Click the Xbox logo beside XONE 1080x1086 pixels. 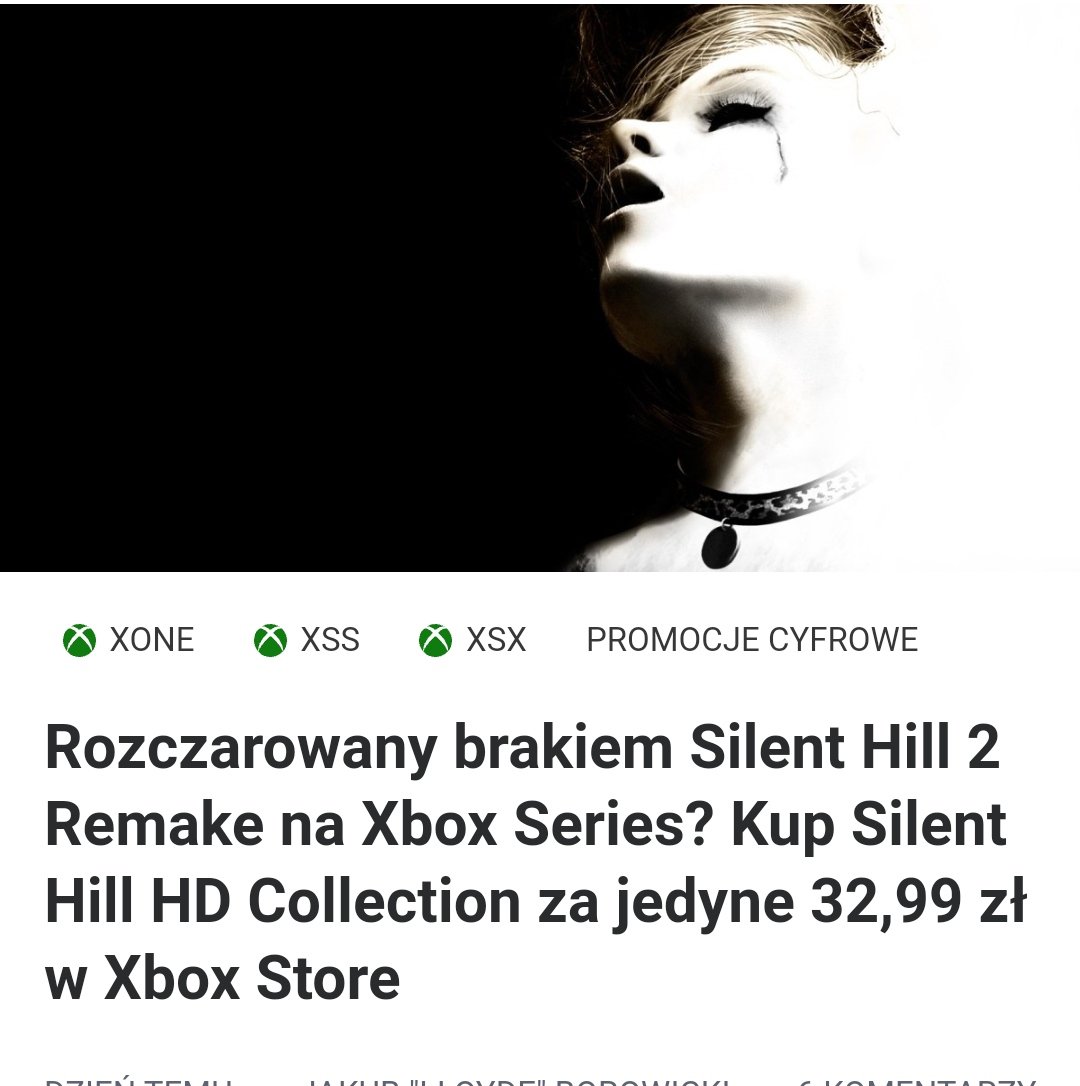[80, 640]
